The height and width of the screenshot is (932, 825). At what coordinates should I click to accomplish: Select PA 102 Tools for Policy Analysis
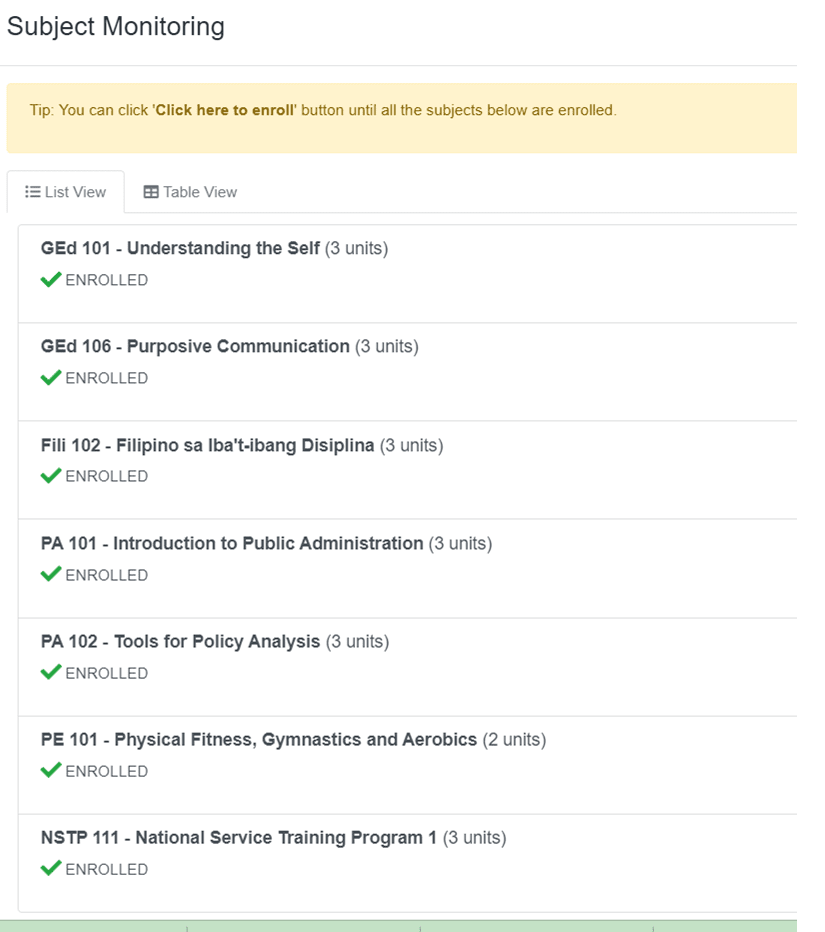[x=180, y=641]
